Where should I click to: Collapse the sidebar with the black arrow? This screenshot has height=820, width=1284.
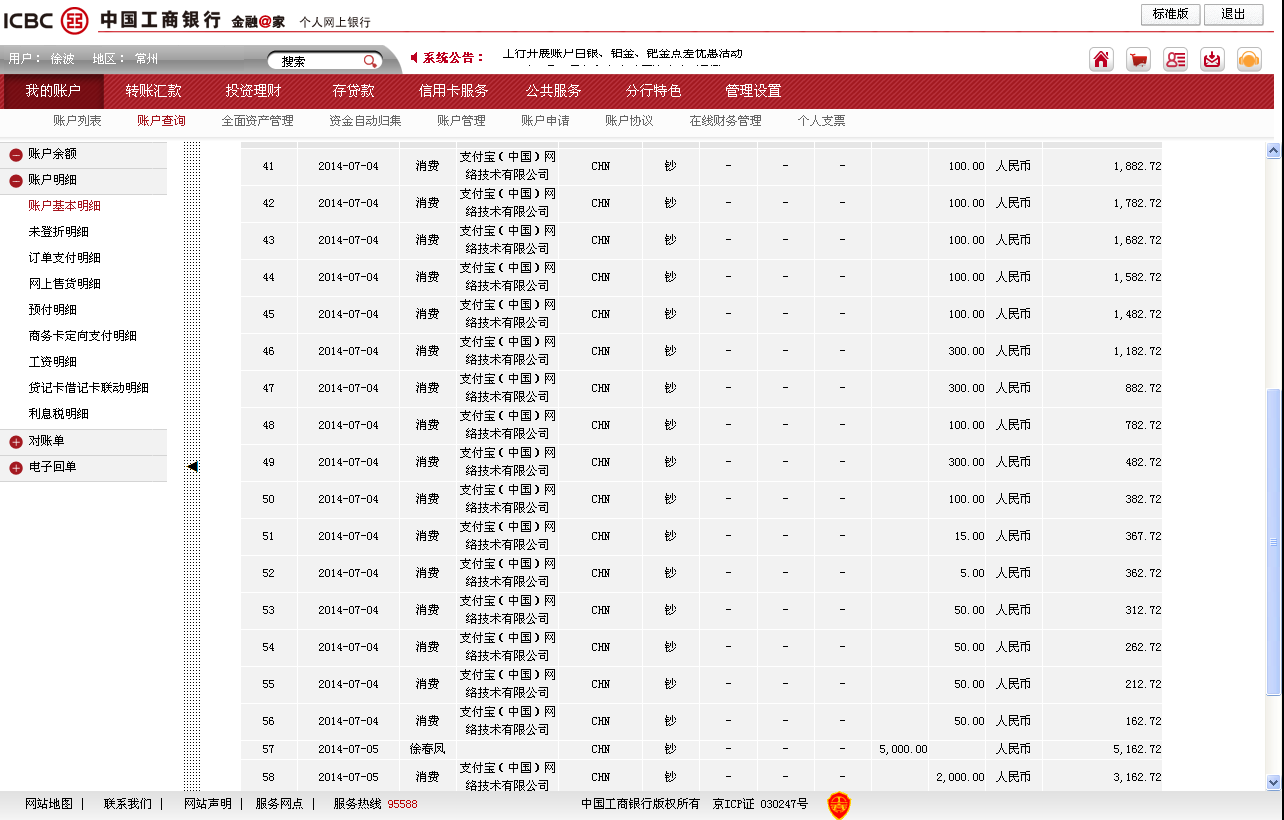pos(192,466)
